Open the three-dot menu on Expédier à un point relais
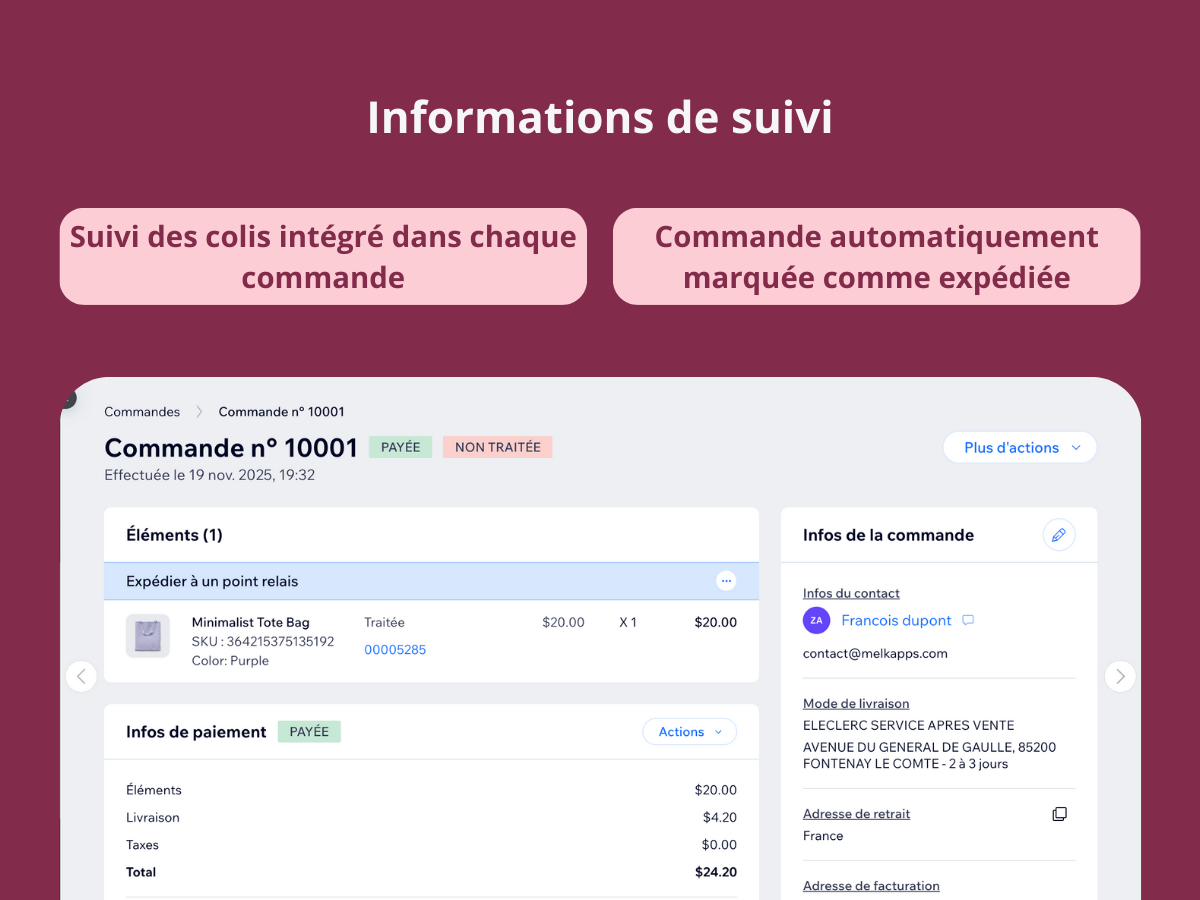1200x900 pixels. click(726, 581)
